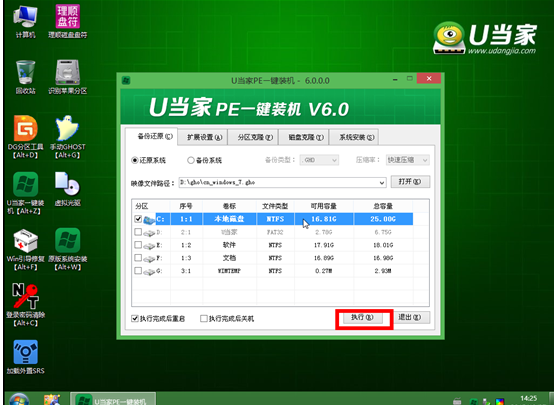Click the F: drive icon in partition list
Screen dimensions: 554x405
click(x=149, y=259)
